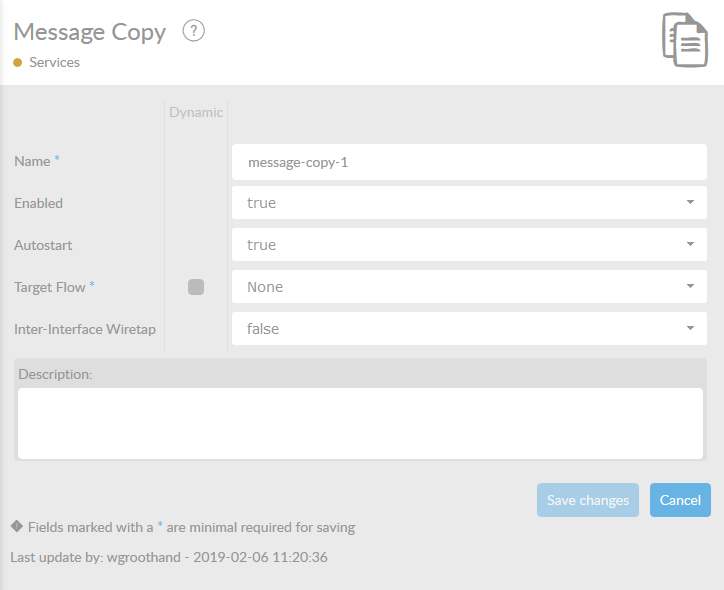Screen dimensions: 724x590
Task: Click the Description section header
Action: 56,374
